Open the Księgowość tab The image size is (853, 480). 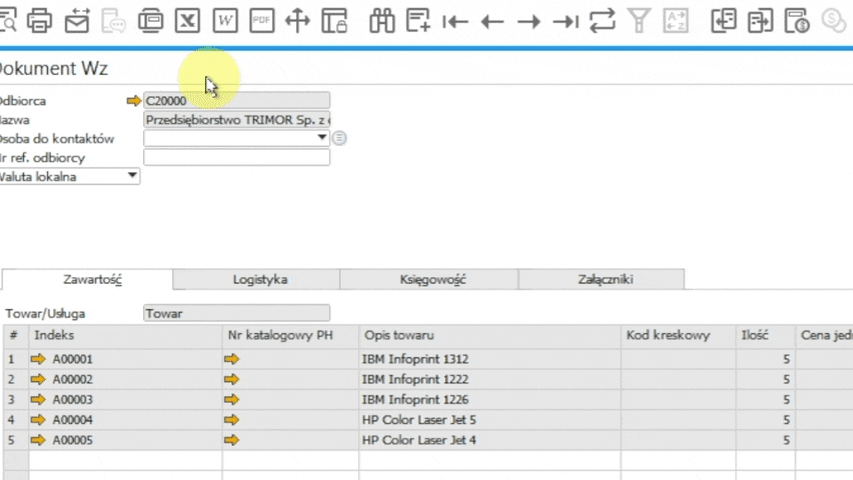(429, 279)
